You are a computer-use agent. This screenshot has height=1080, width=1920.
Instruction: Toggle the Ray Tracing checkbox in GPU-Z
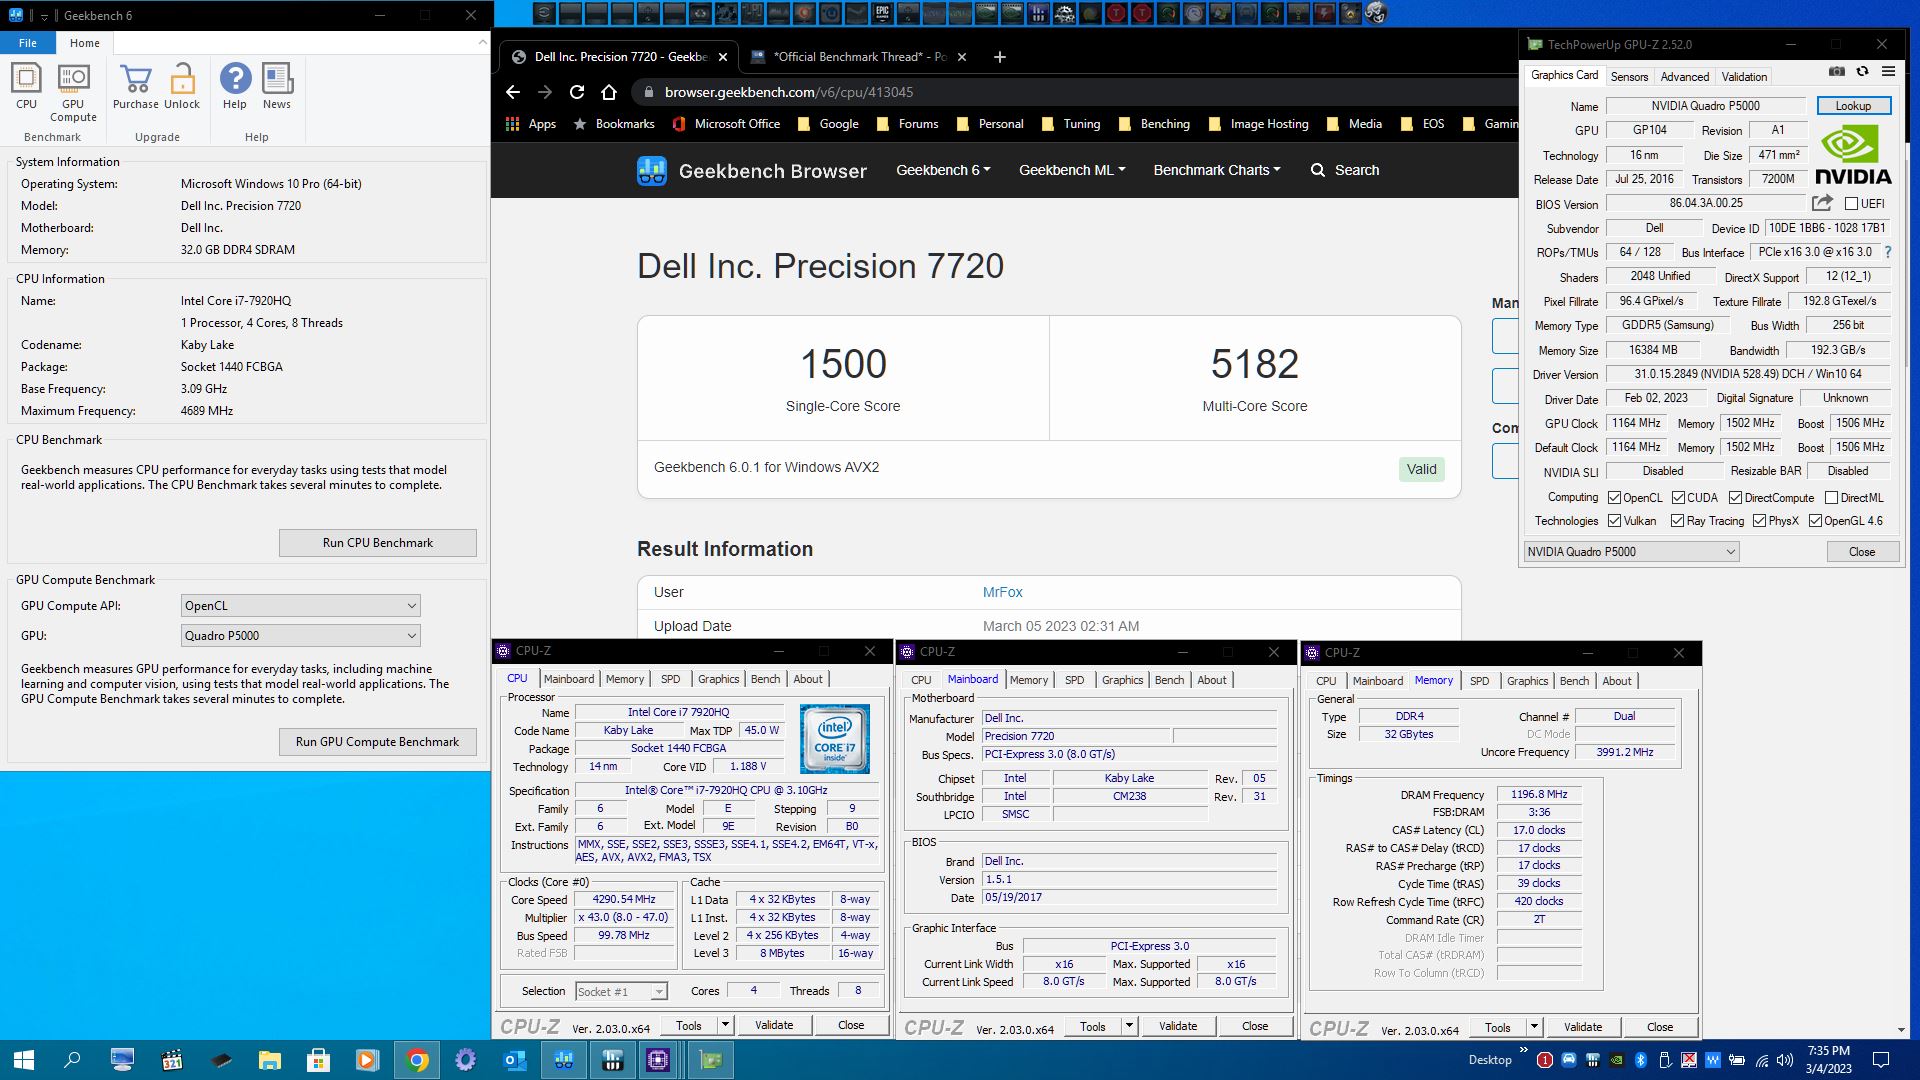point(1677,521)
